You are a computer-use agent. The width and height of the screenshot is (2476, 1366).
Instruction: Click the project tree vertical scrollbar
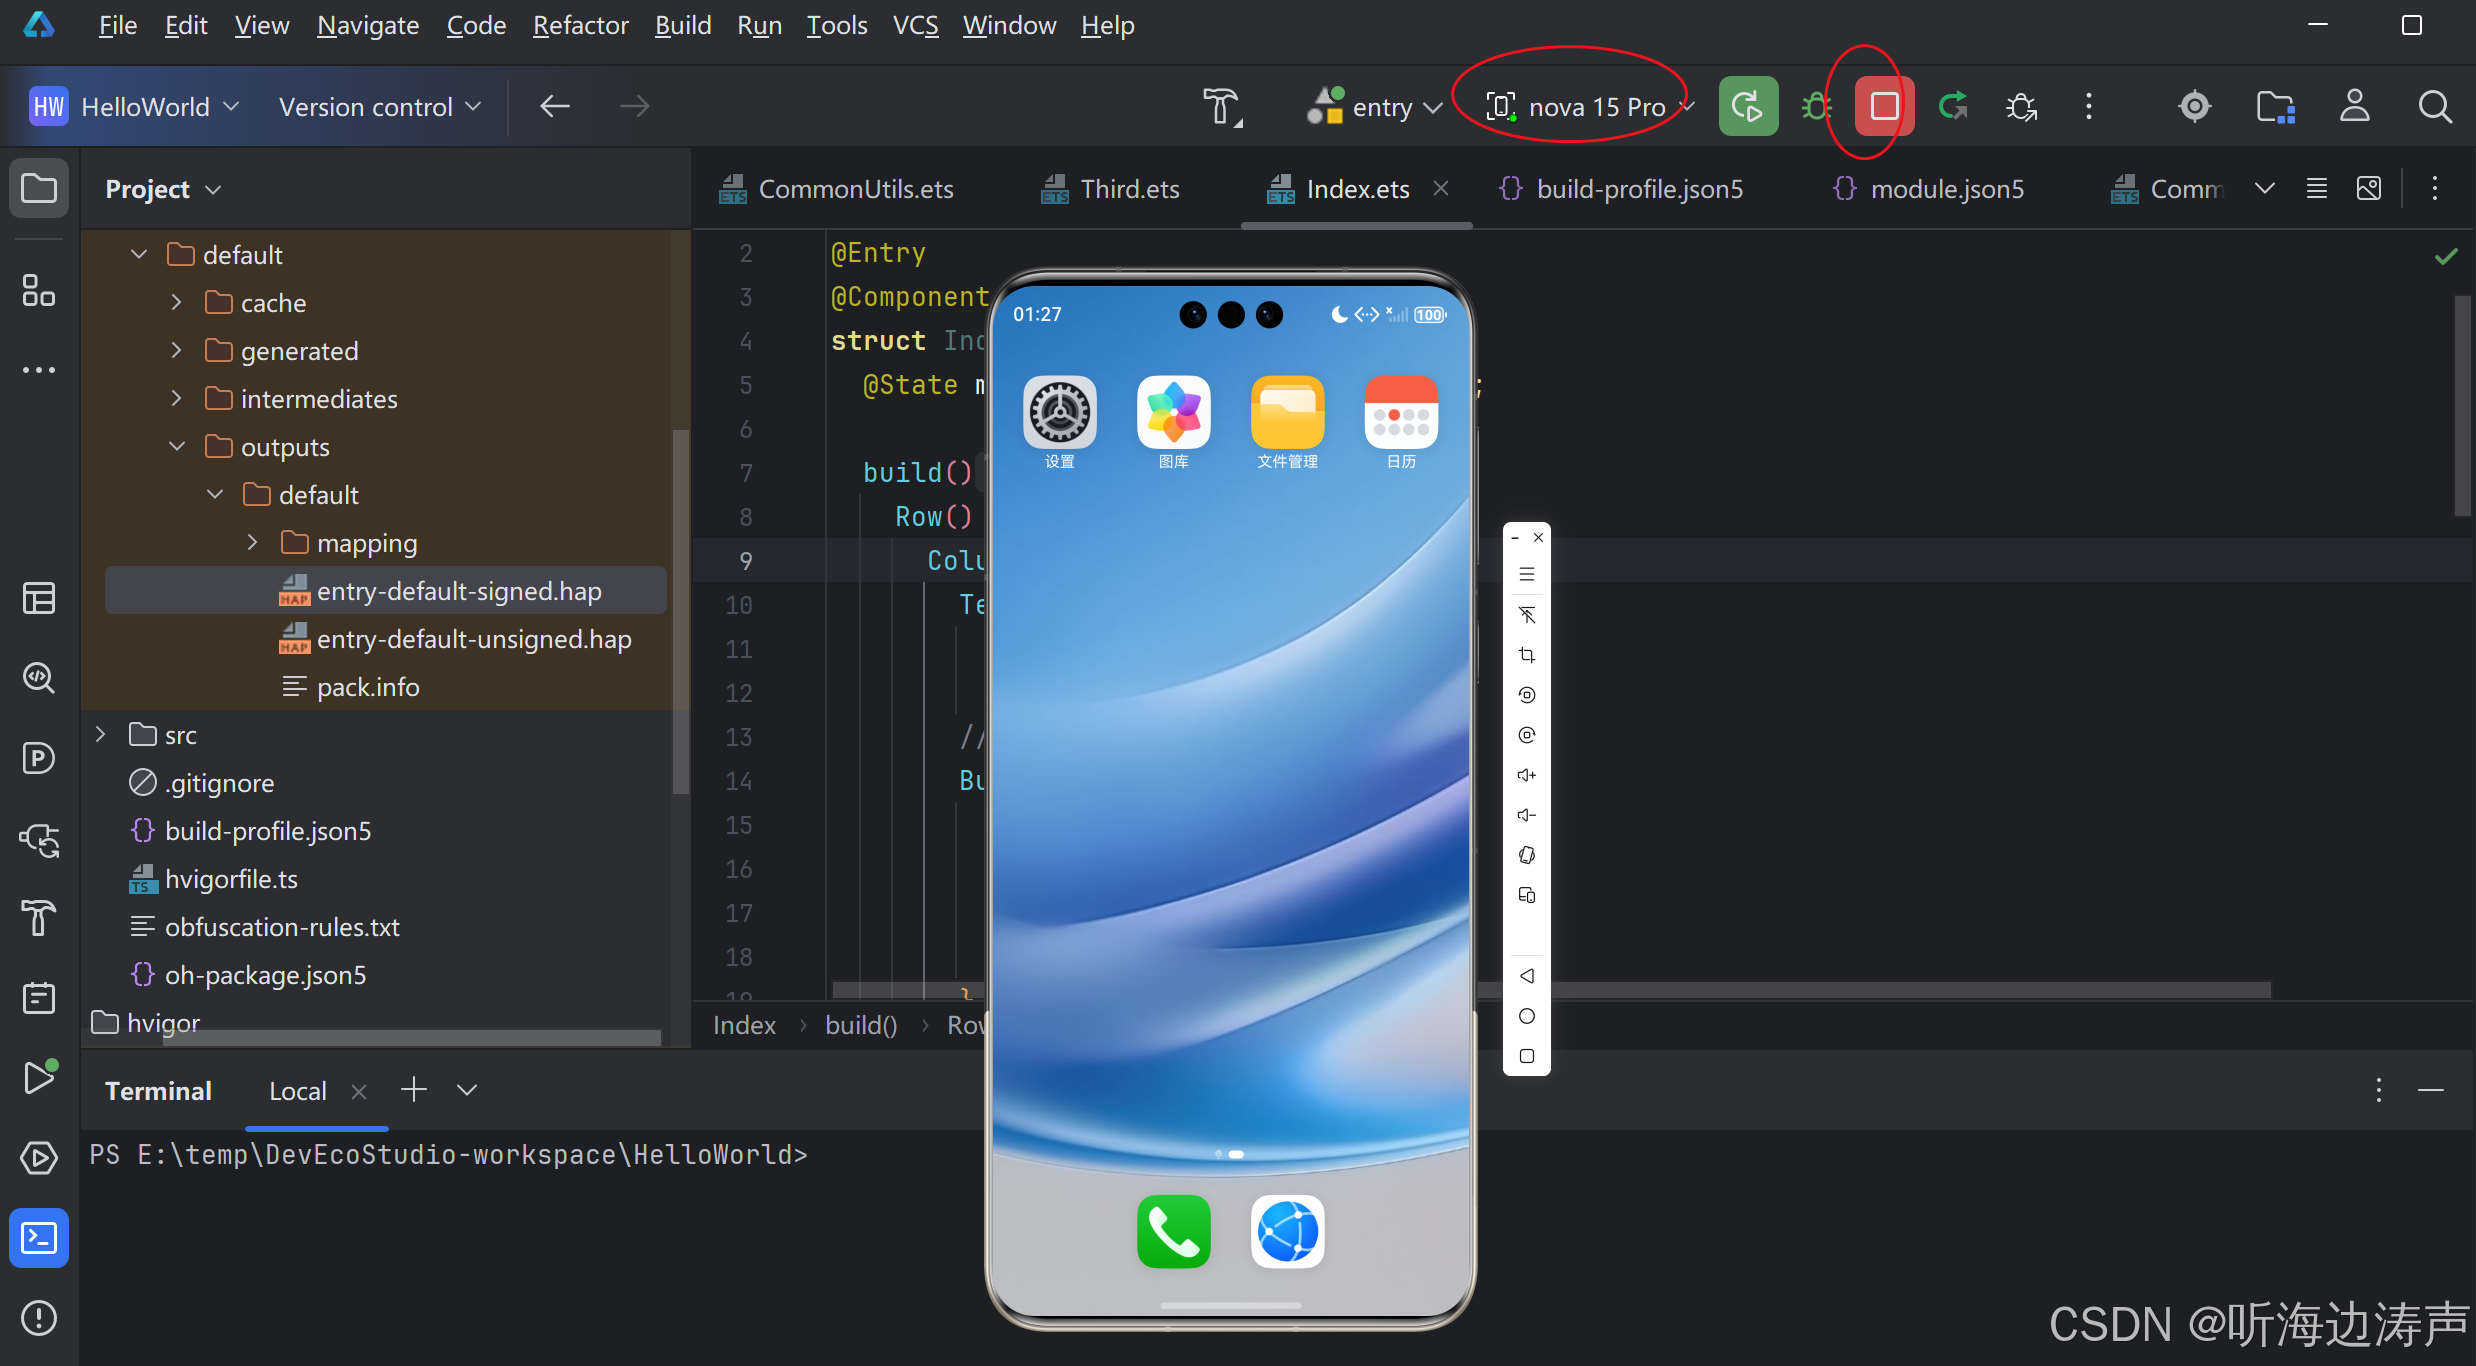[x=681, y=610]
